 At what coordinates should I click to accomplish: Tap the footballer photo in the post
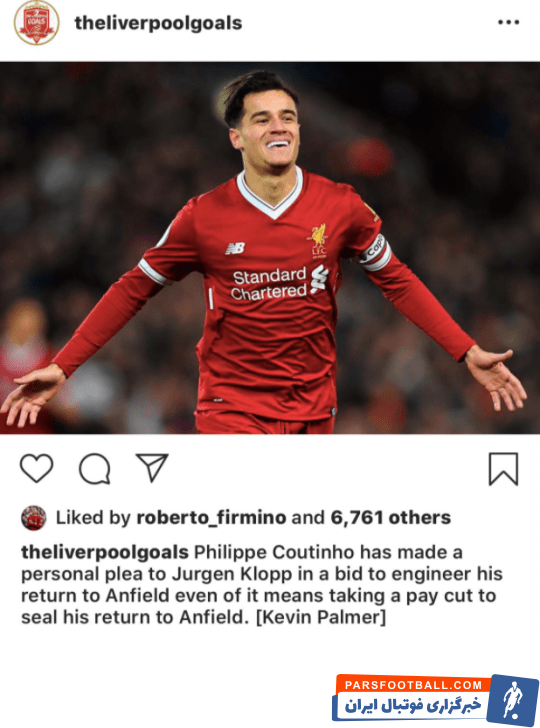pos(270,248)
